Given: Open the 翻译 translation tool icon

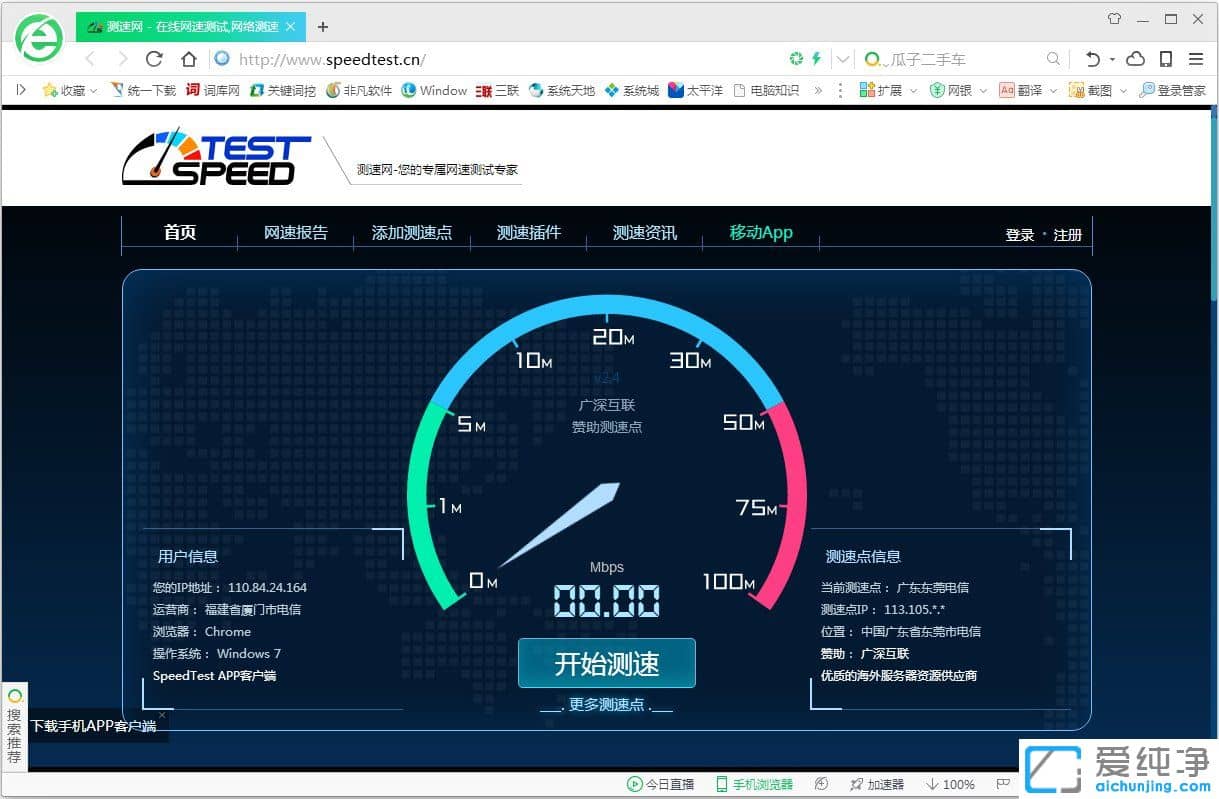Looking at the screenshot, I should click(1008, 89).
